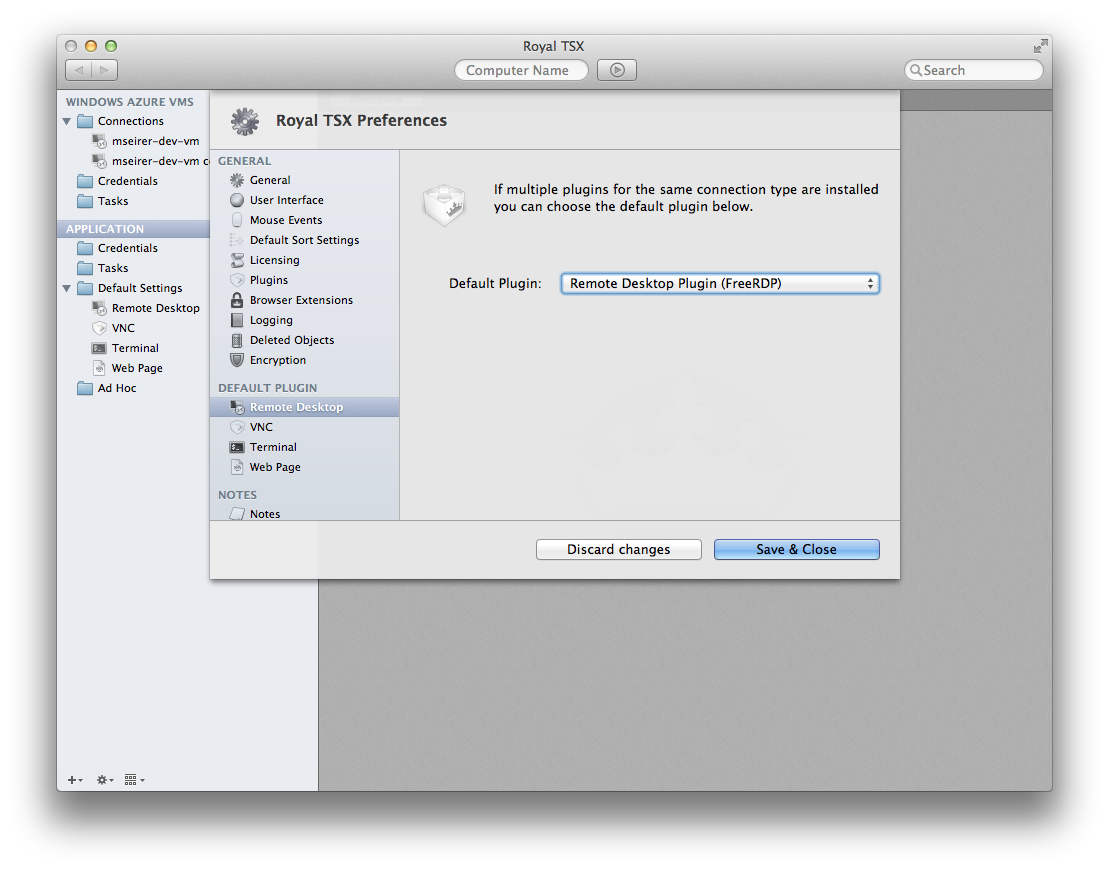Screen dimensions: 1109x870
Task: Click Web Page icon under Default Settings
Action: (99, 368)
